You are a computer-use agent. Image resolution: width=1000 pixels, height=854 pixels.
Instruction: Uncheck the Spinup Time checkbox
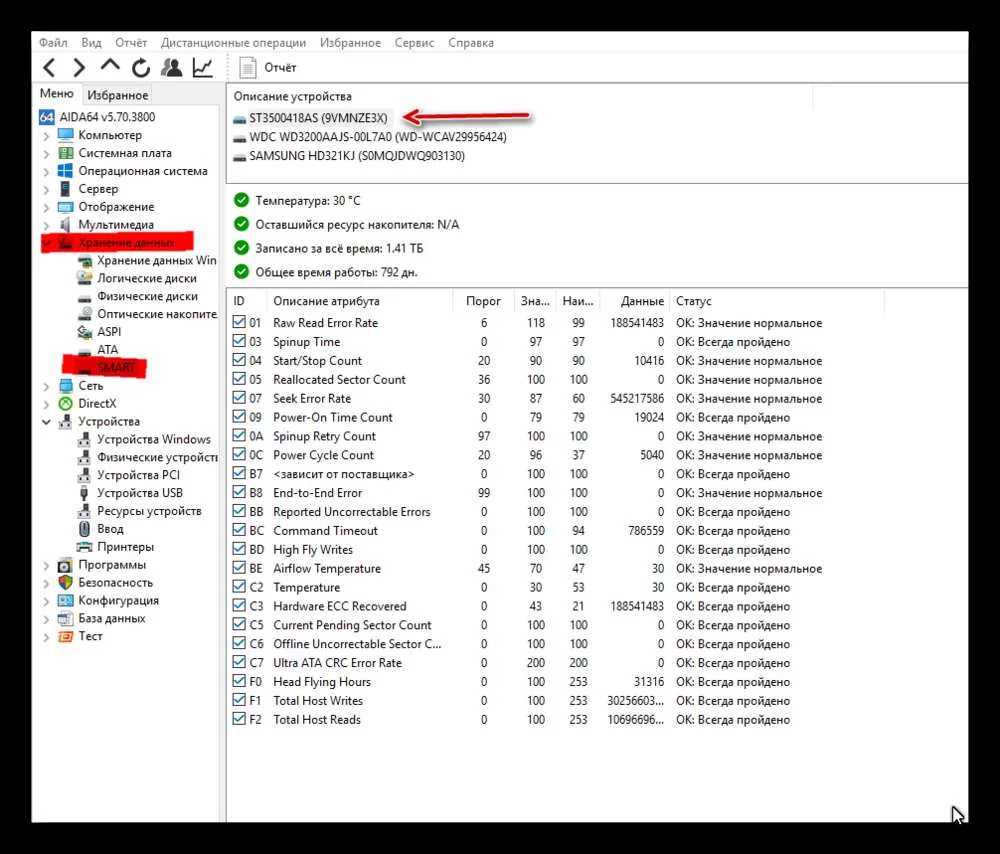(239, 341)
